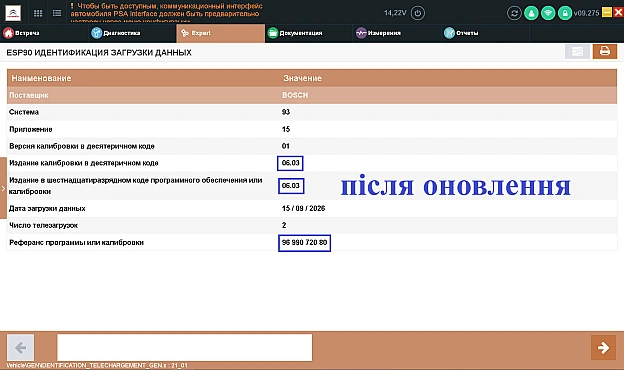624x370 pixels.
Task: Click the grey table view button
Action: point(577,51)
